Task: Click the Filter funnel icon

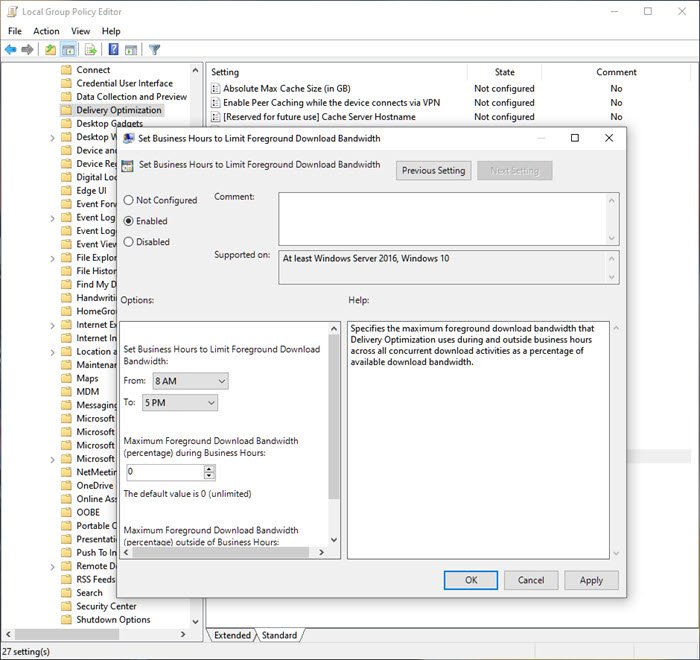Action: (154, 50)
